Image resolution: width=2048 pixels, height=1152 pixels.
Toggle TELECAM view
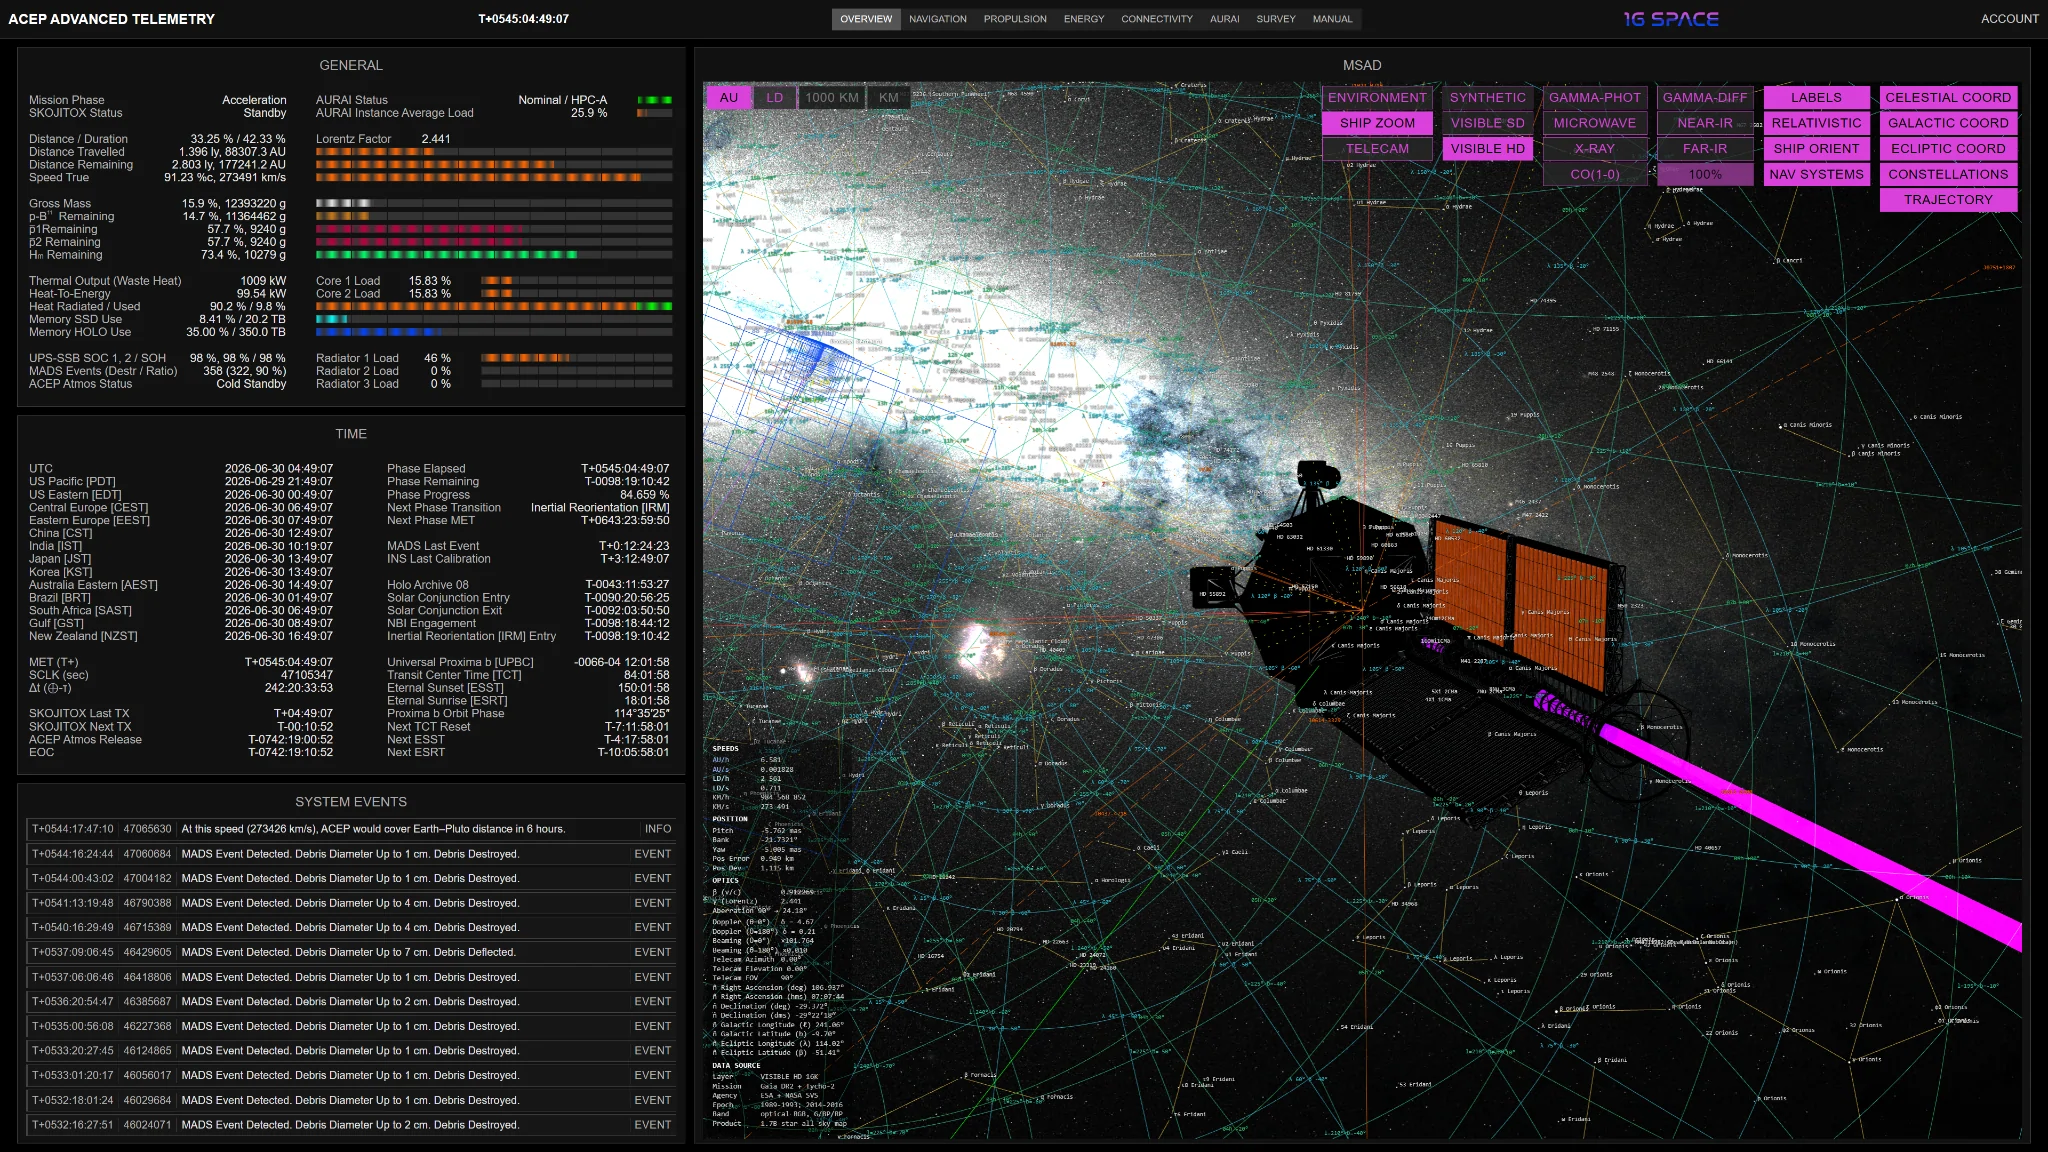coord(1377,149)
